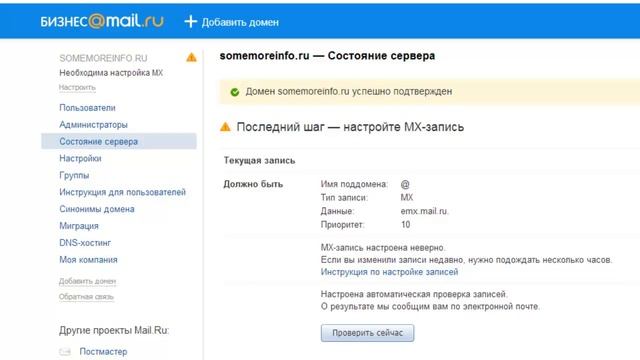This screenshot has width=640, height=360.
Task: Open Инструкция для пользователей
Action: (122, 192)
